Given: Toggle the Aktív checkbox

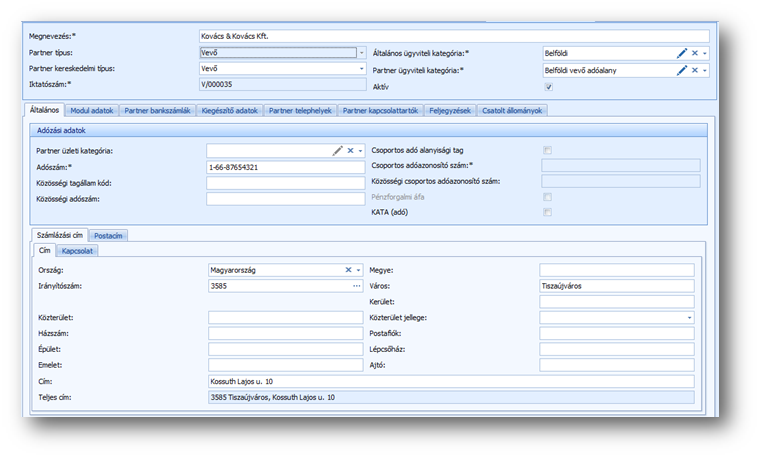Looking at the screenshot, I should tap(547, 87).
